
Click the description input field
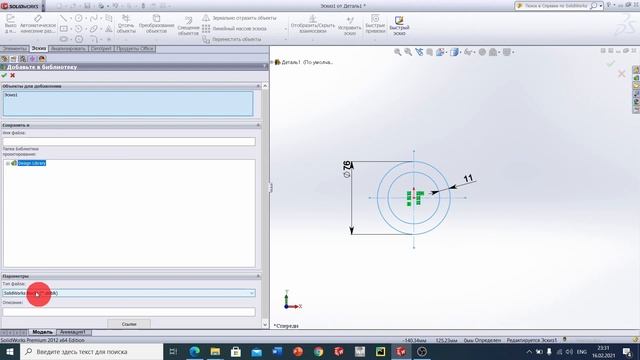[x=129, y=312]
